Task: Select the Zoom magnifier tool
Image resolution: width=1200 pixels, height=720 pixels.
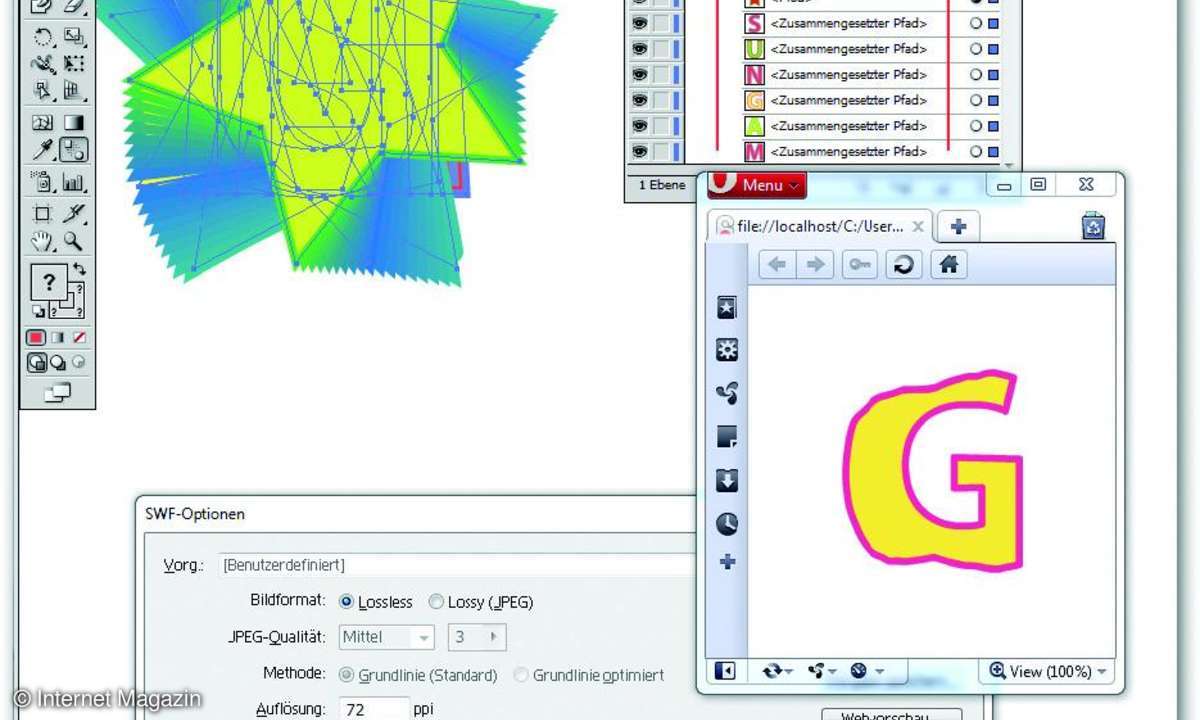Action: [74, 240]
